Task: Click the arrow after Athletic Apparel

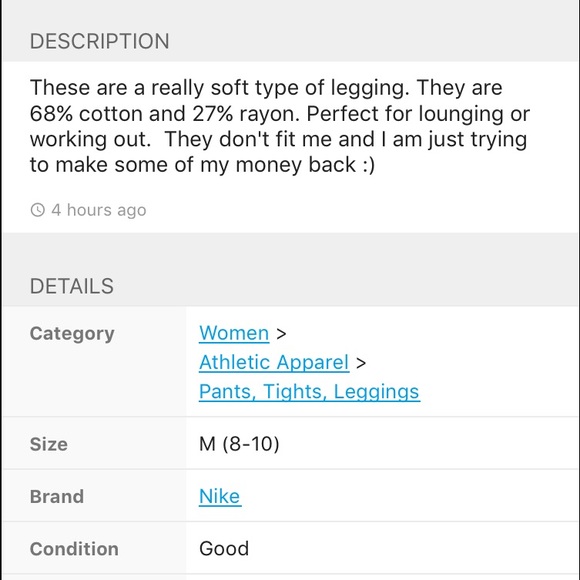Action: pos(361,363)
